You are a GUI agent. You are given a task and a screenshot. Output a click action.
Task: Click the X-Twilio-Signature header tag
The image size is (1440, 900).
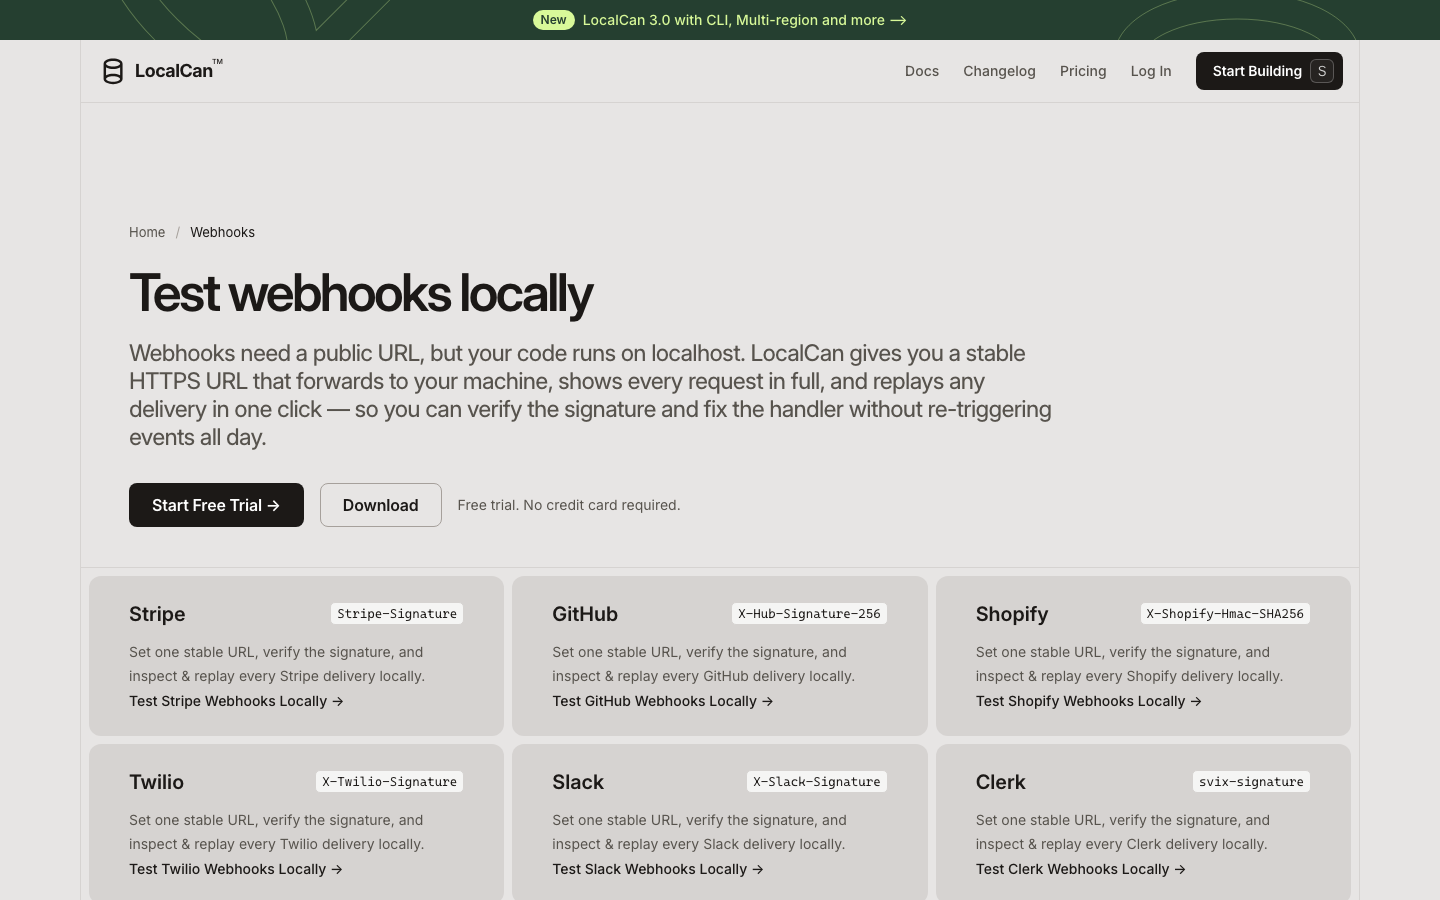tap(389, 782)
